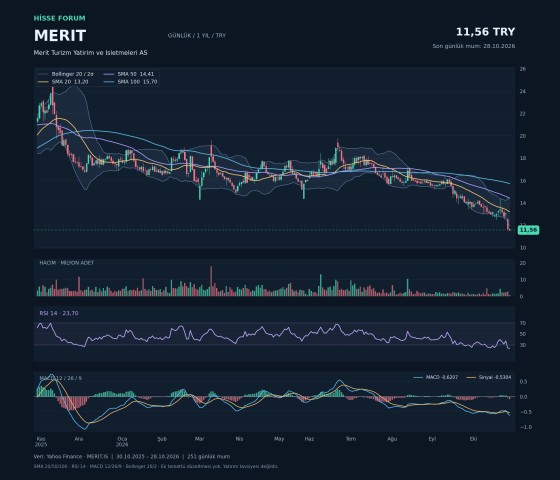Viewport: 560px width, 480px height.
Task: Click the HİSSE FORUM header label
Action: [60, 18]
